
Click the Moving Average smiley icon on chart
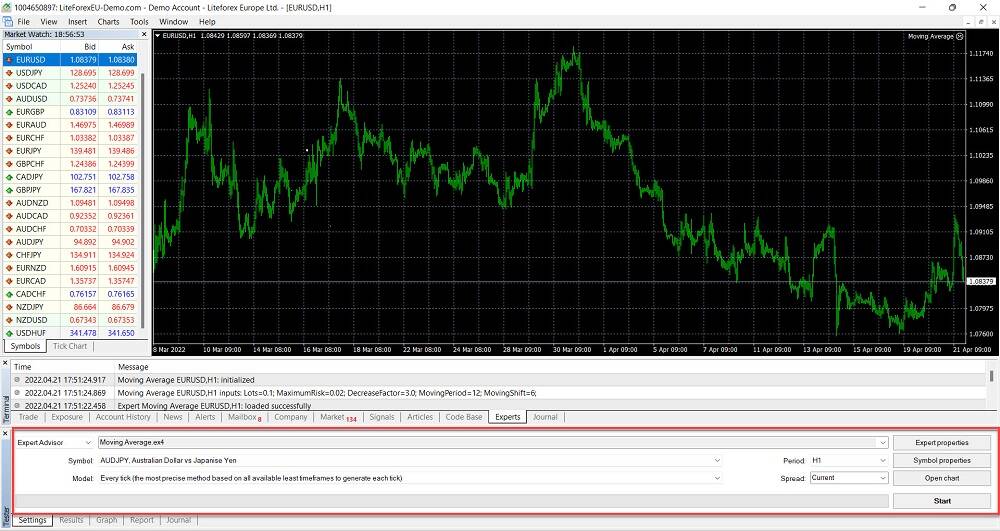(960, 36)
